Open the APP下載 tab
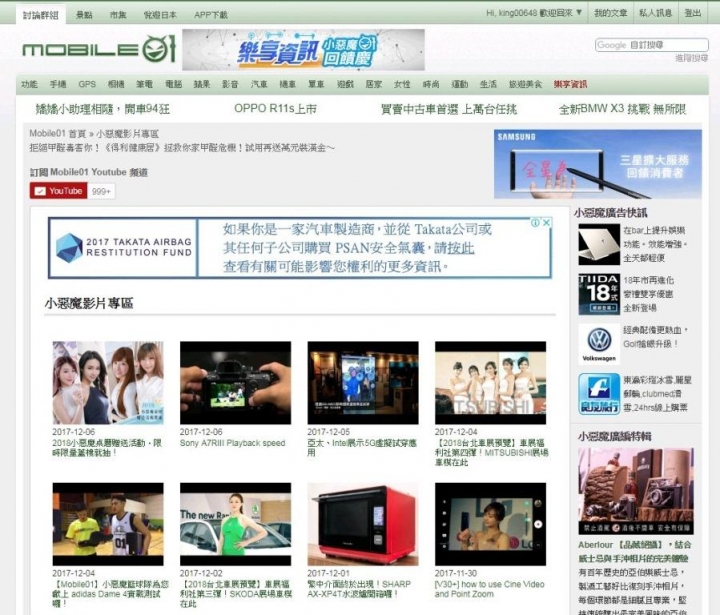This screenshot has width=720, height=615. pos(211,15)
